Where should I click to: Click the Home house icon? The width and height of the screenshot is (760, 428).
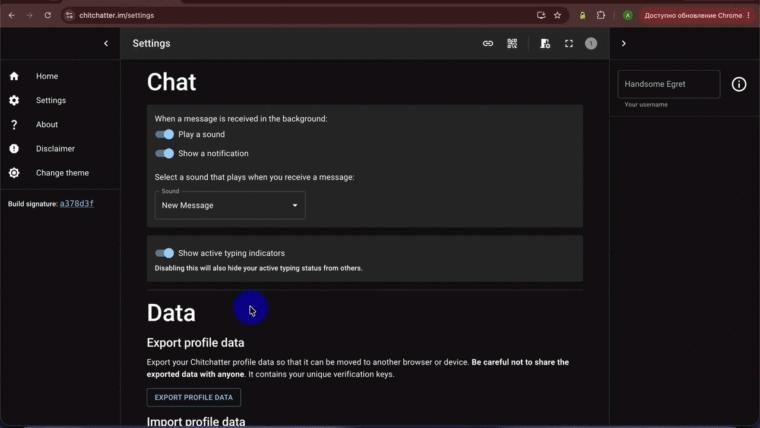14,76
